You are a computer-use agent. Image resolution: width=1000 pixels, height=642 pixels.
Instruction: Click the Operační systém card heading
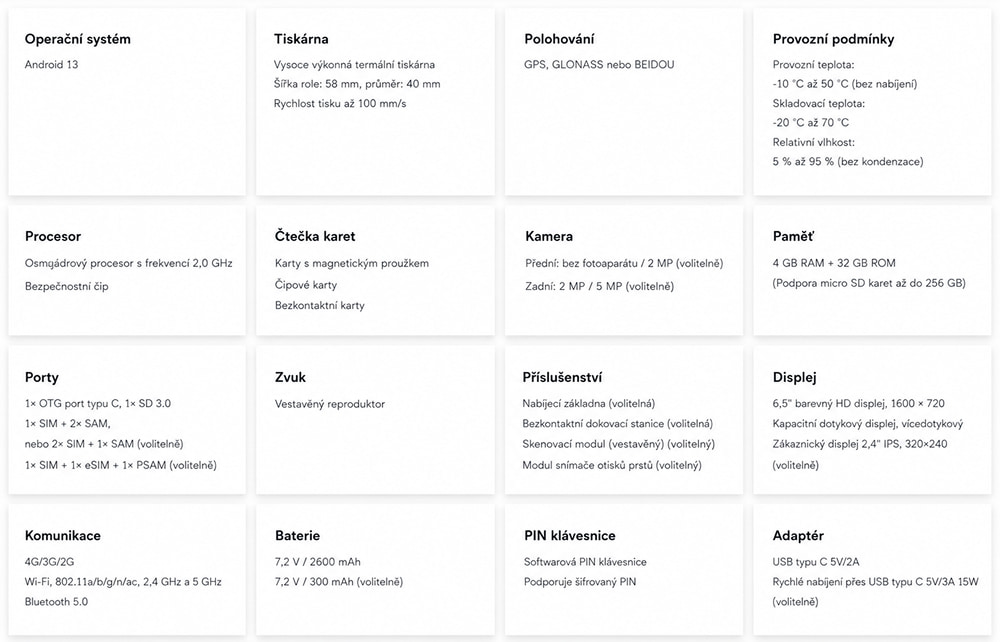tap(77, 39)
